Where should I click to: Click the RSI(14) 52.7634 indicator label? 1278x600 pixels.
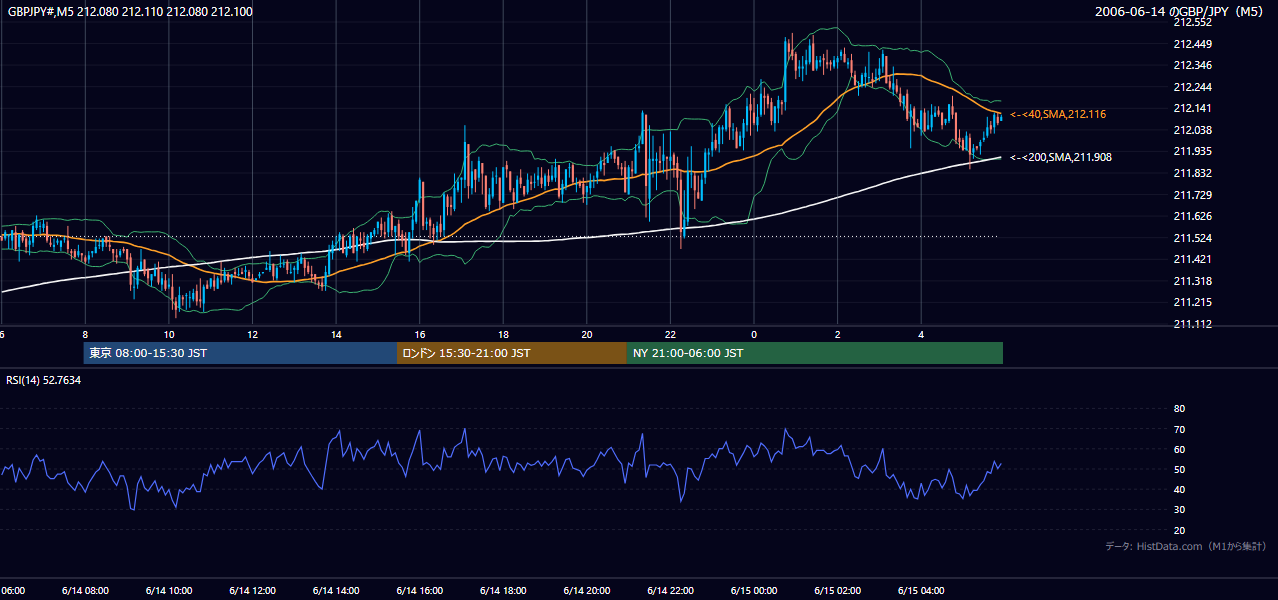[44, 380]
